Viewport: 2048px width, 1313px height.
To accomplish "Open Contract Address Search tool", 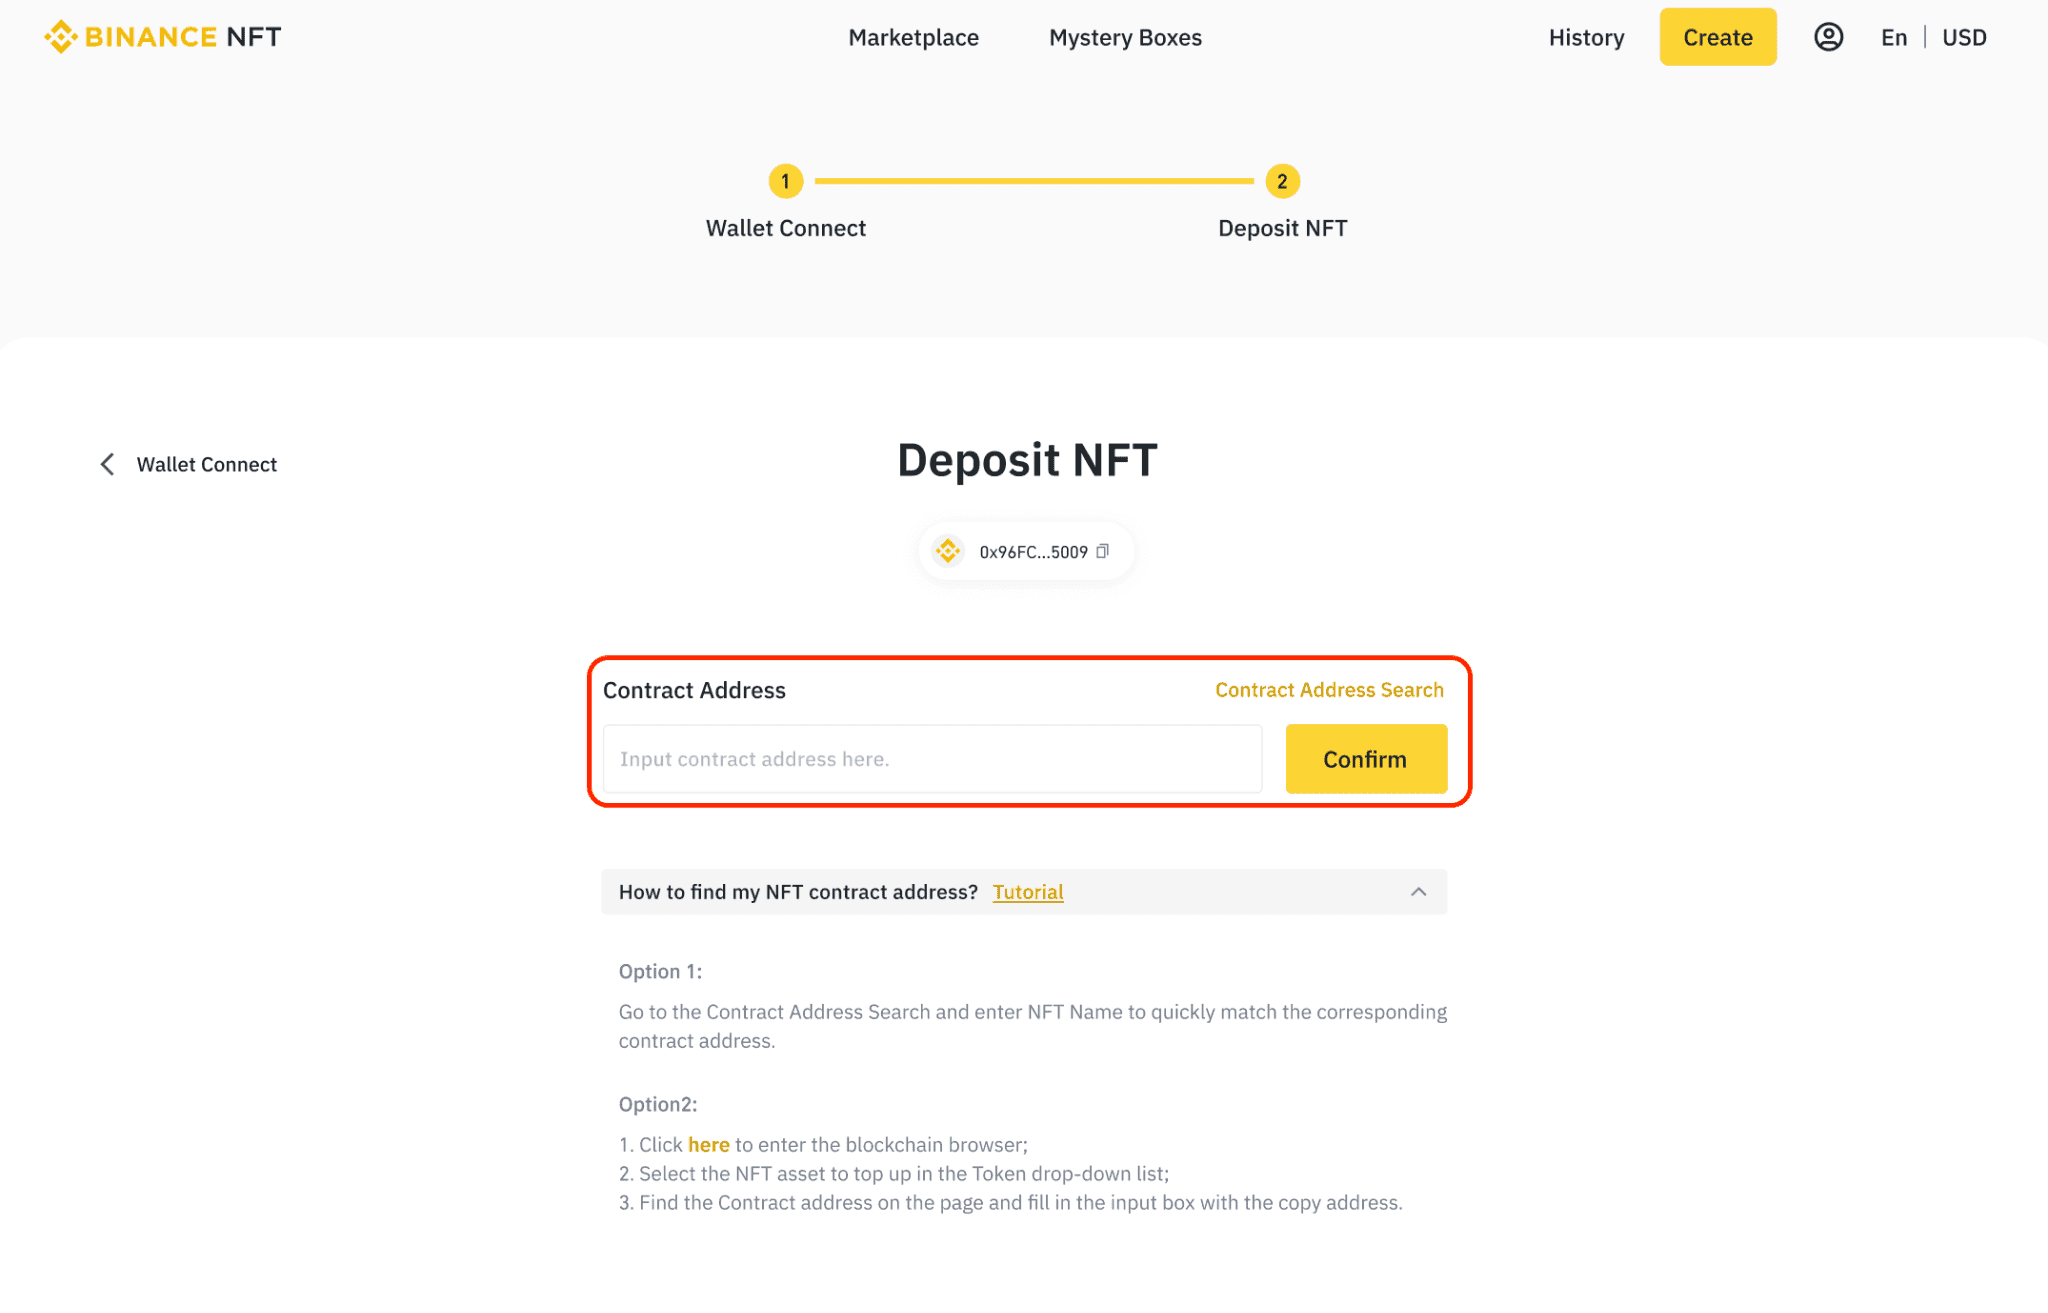I will [1329, 689].
